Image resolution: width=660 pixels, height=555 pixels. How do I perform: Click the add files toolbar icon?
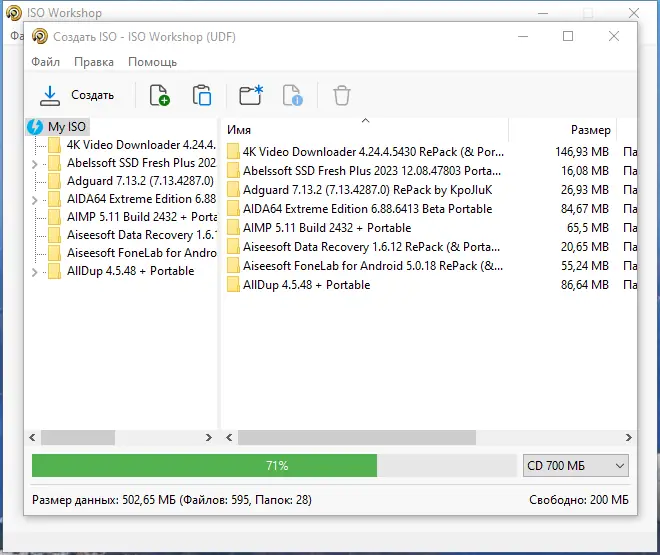pos(160,95)
